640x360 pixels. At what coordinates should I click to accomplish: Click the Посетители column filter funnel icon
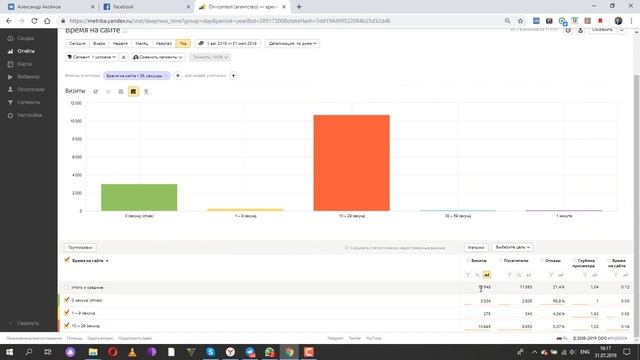[x=509, y=275]
